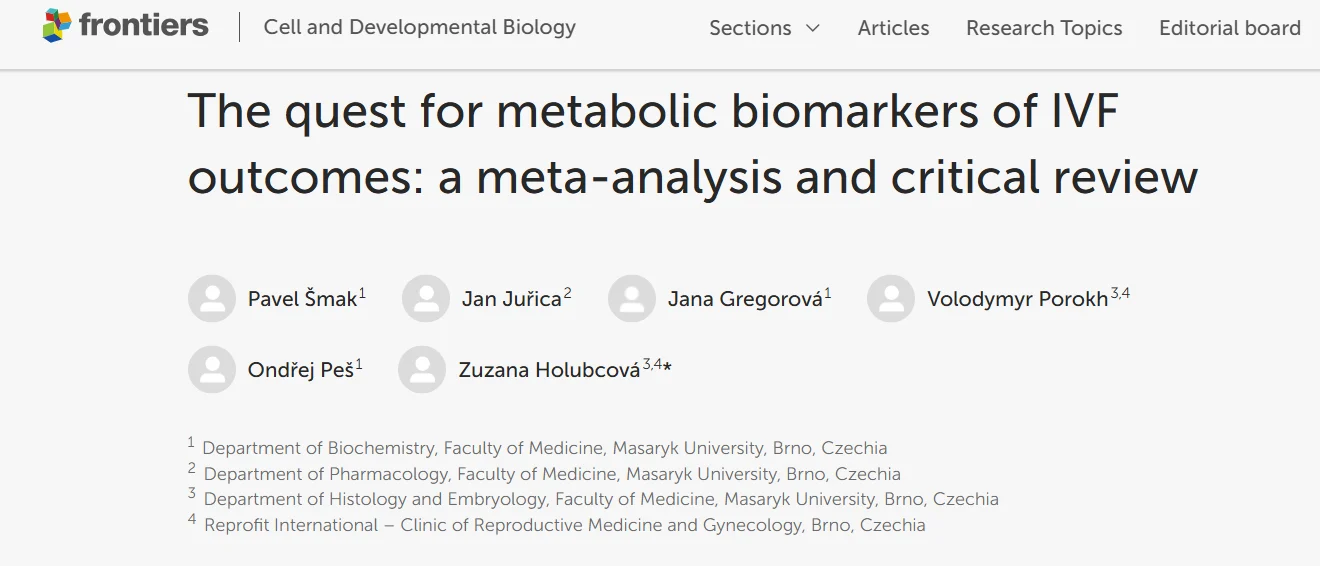Open Jana Gregorová author name link
1320x566 pixels.
click(x=745, y=299)
